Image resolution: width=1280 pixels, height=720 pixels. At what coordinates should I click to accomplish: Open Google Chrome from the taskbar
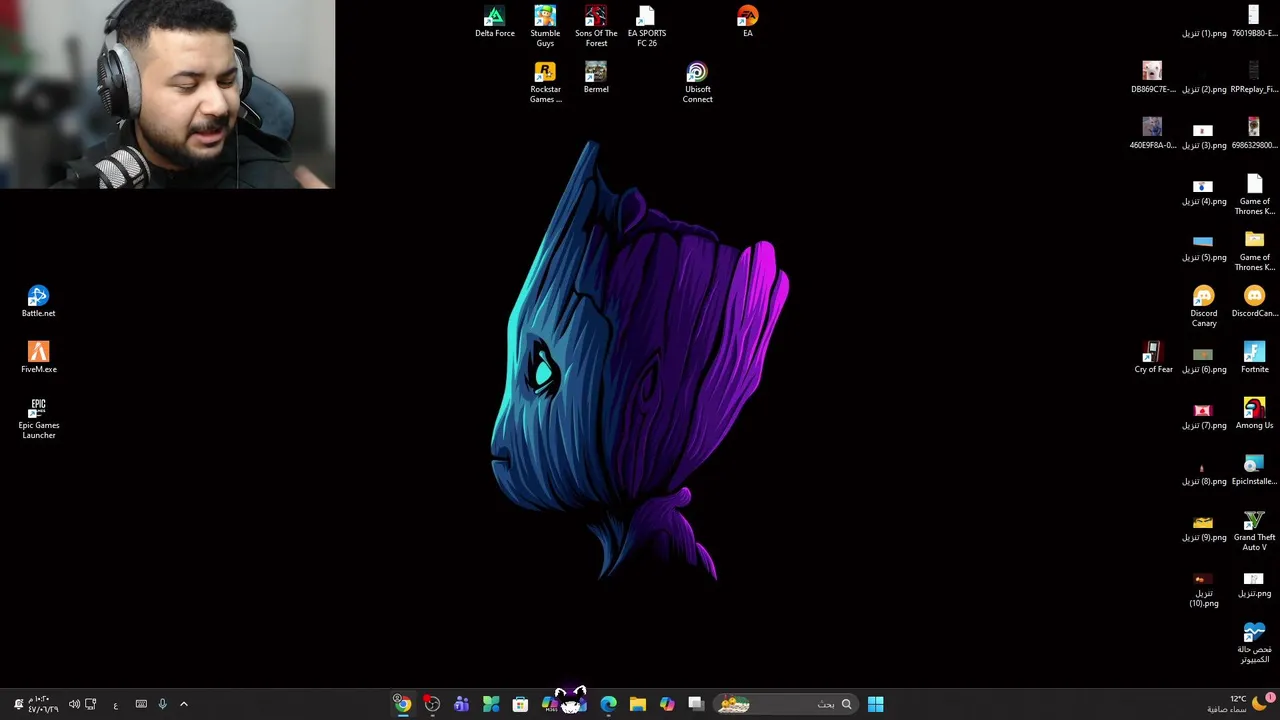(402, 704)
